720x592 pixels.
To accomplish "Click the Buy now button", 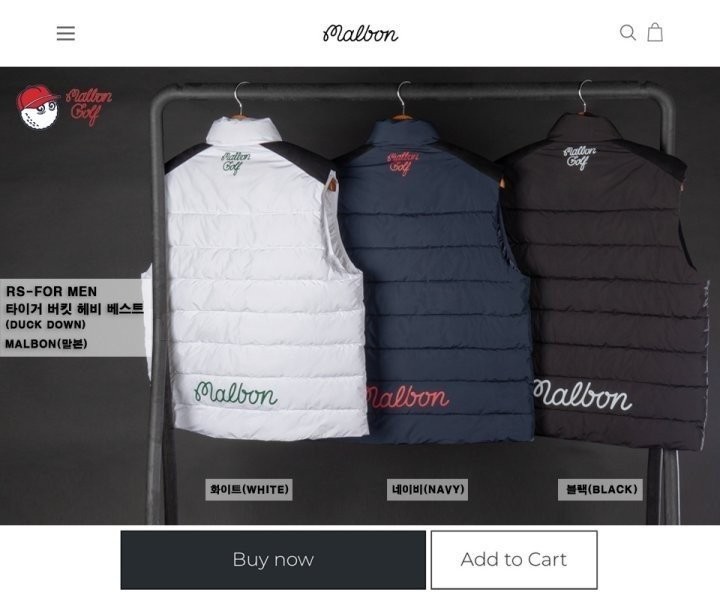I will click(273, 560).
